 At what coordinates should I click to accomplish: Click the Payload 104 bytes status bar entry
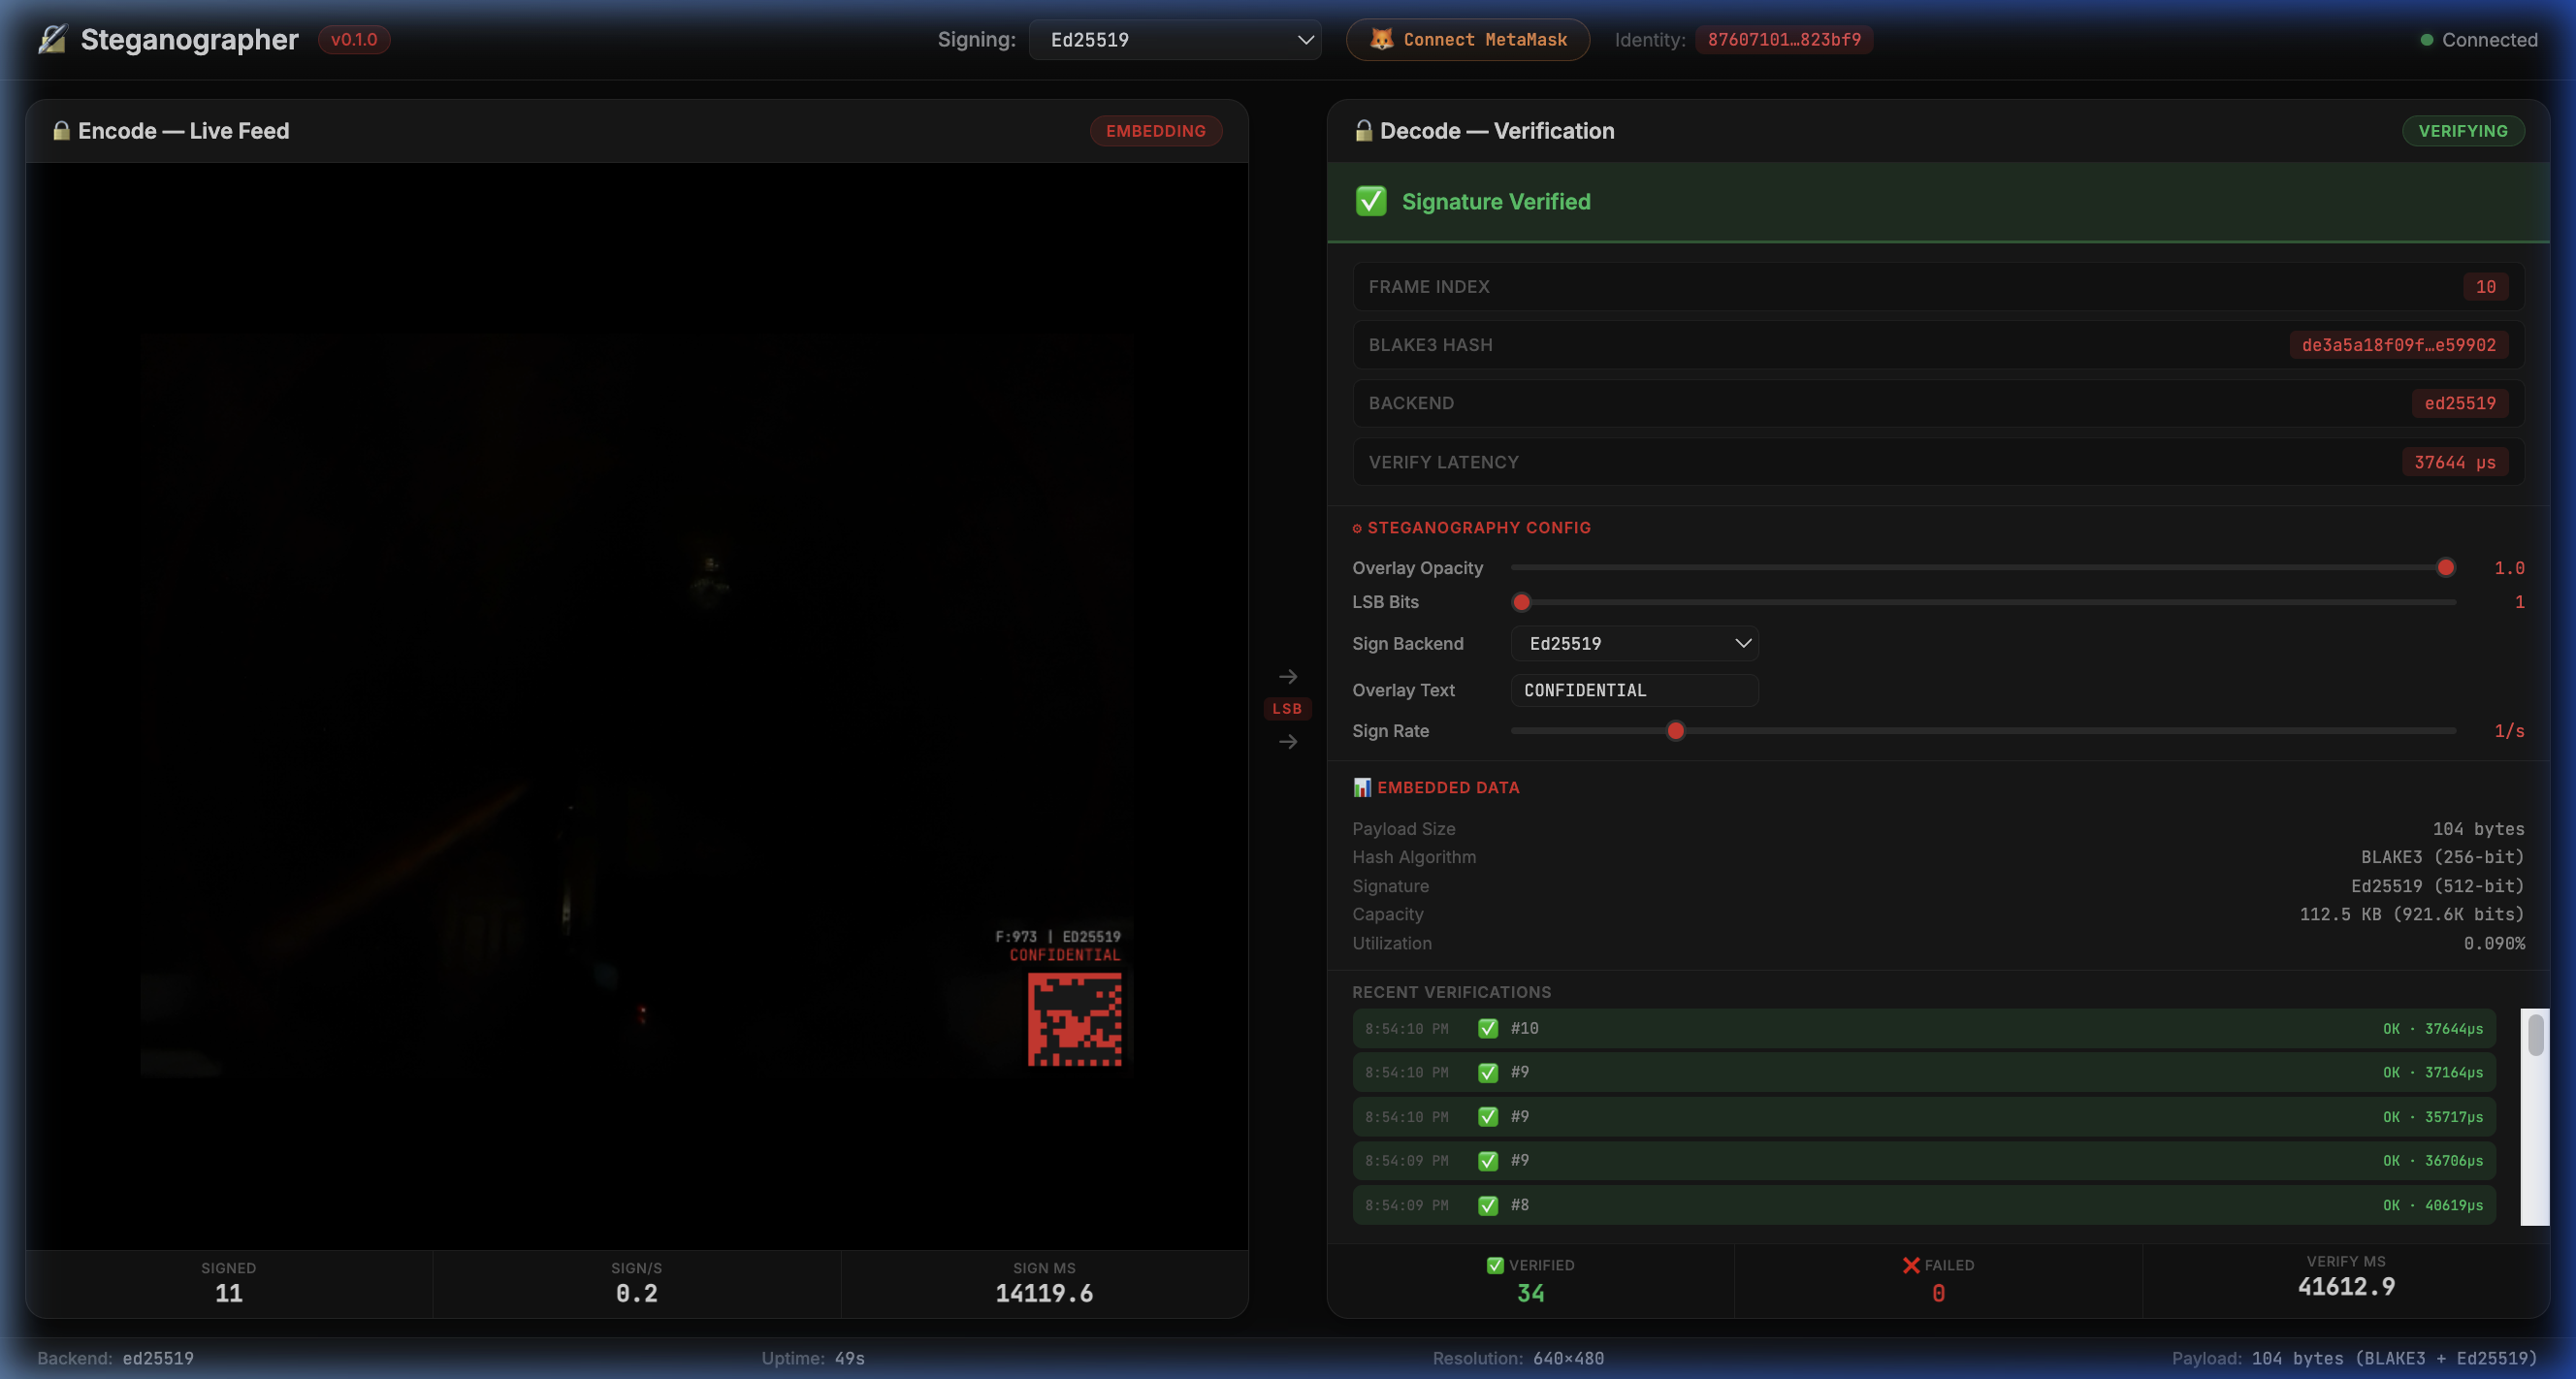pyautogui.click(x=2355, y=1358)
